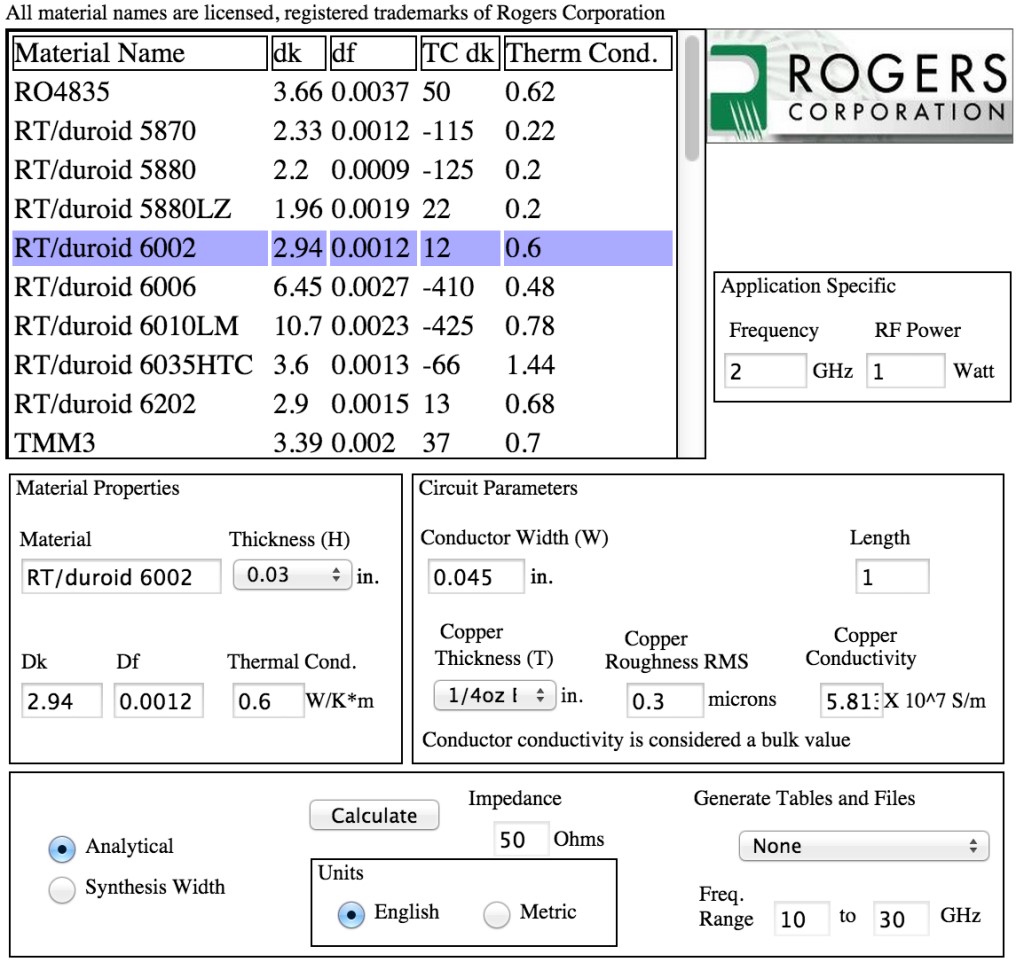The height and width of the screenshot is (970, 1024).
Task: Click the RF Power Watt input field
Action: point(905,371)
